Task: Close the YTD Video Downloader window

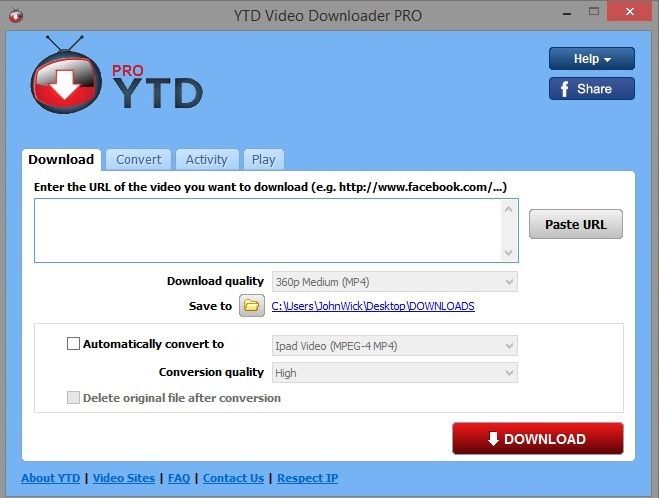Action: click(630, 11)
